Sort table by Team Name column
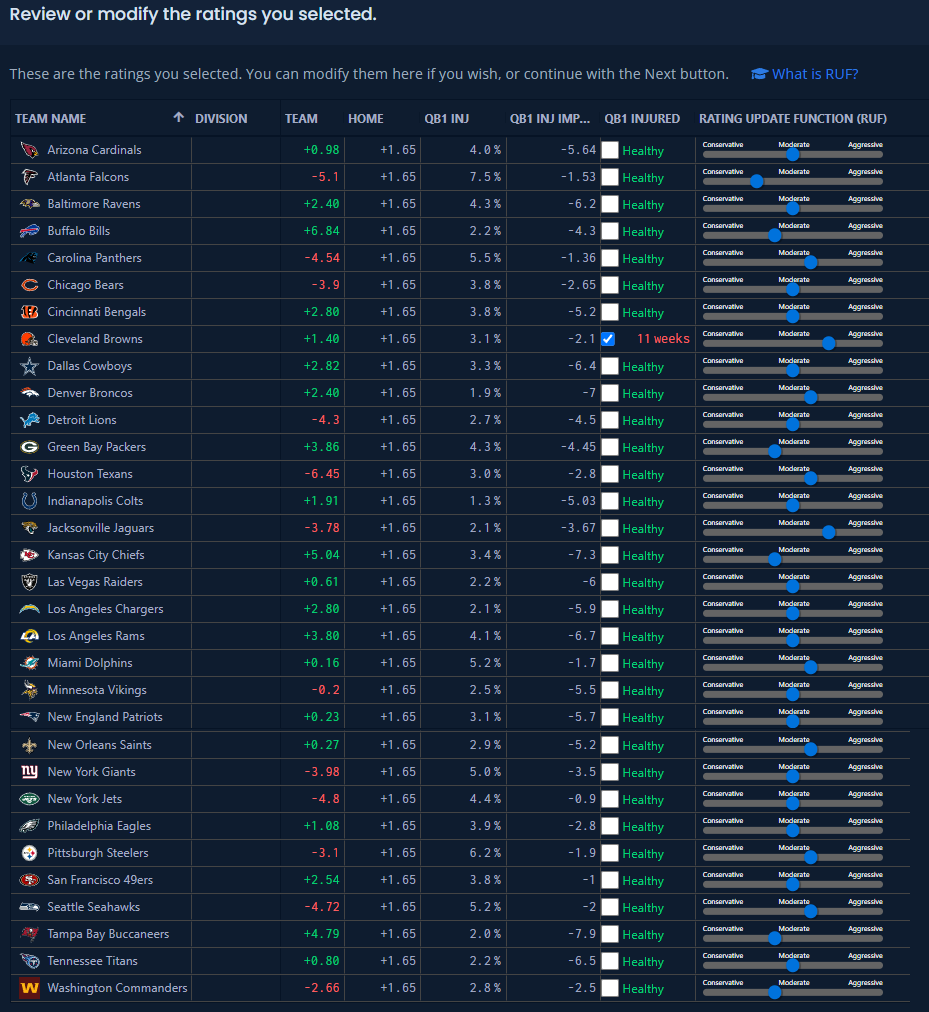The width and height of the screenshot is (929, 1012). 50,119
